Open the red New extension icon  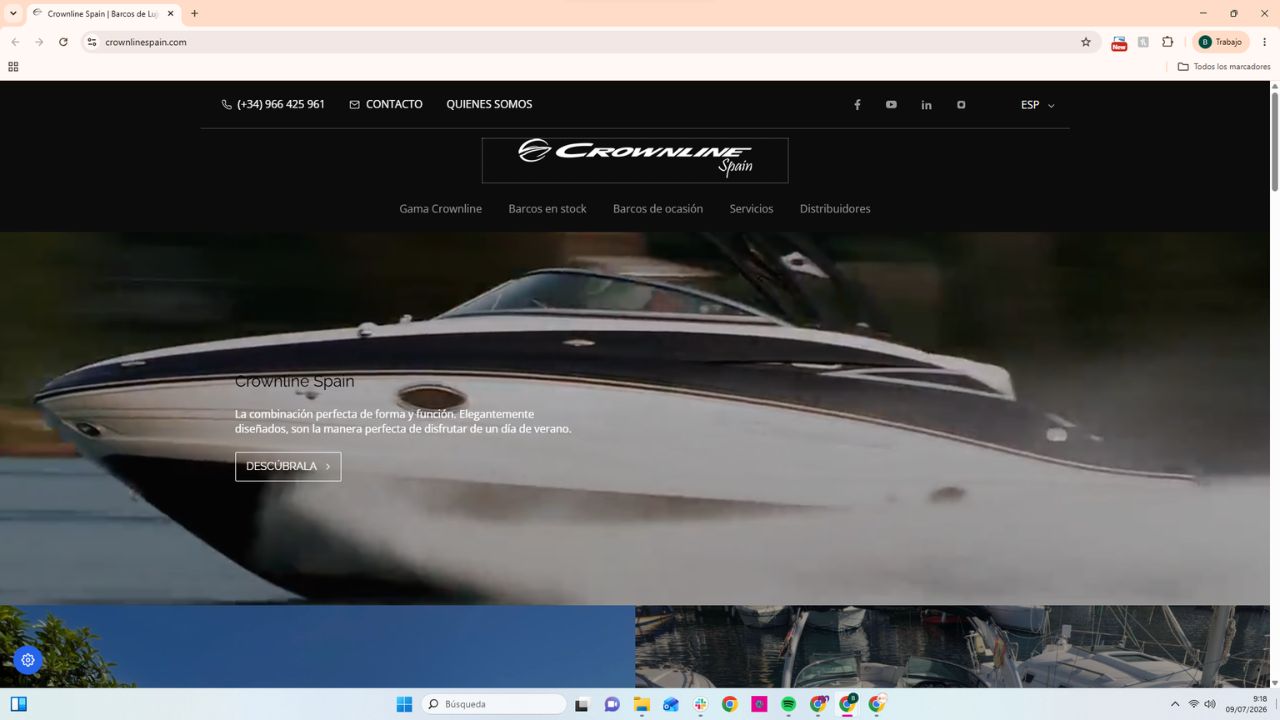(1119, 42)
